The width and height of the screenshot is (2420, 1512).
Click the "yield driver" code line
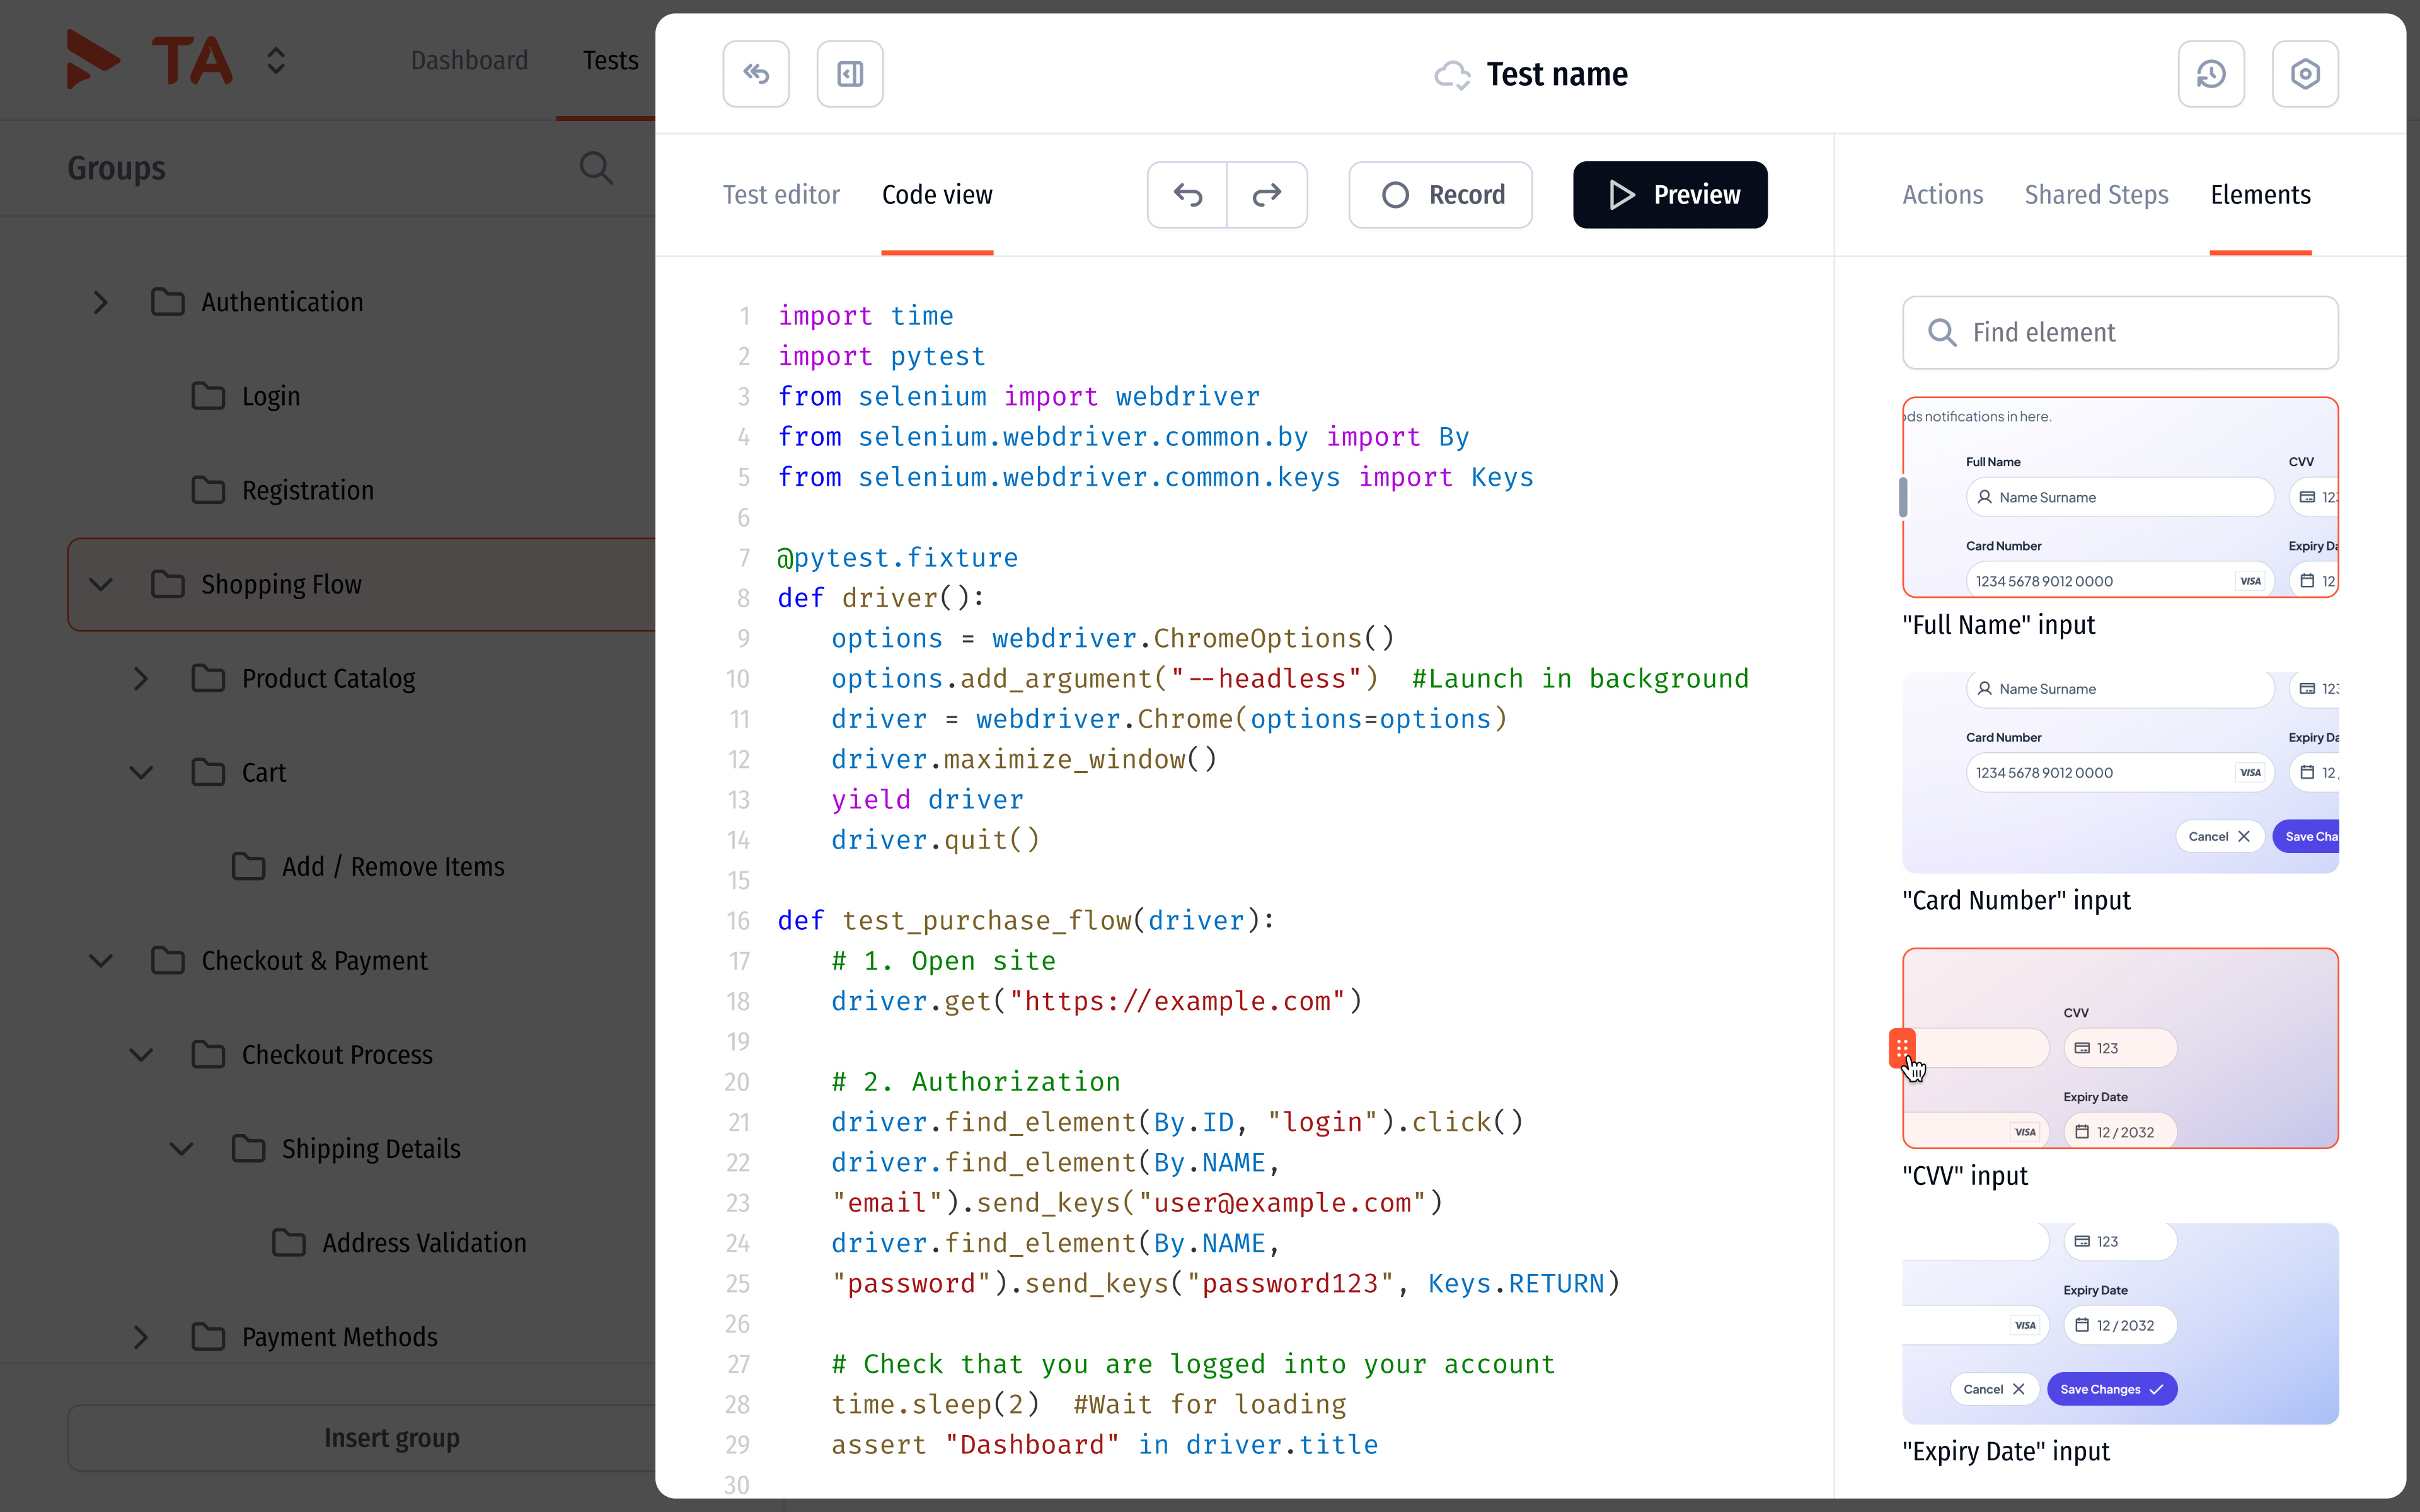coord(927,799)
